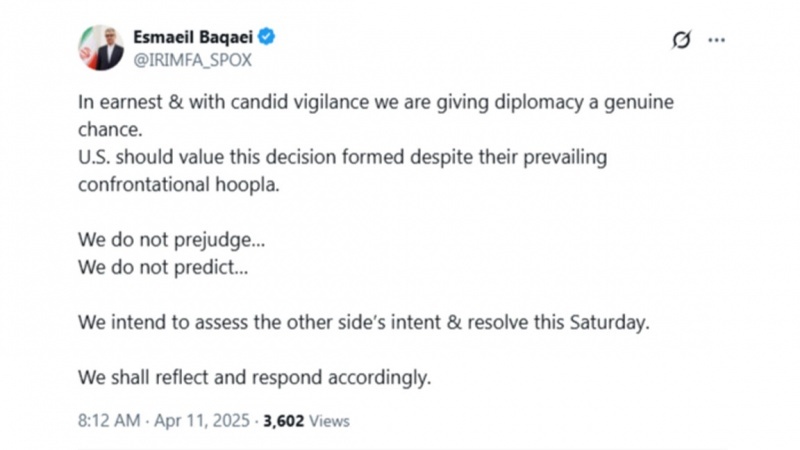Click the word 'chance.' on the second line
Viewport: 800px width, 450px height.
110,130
